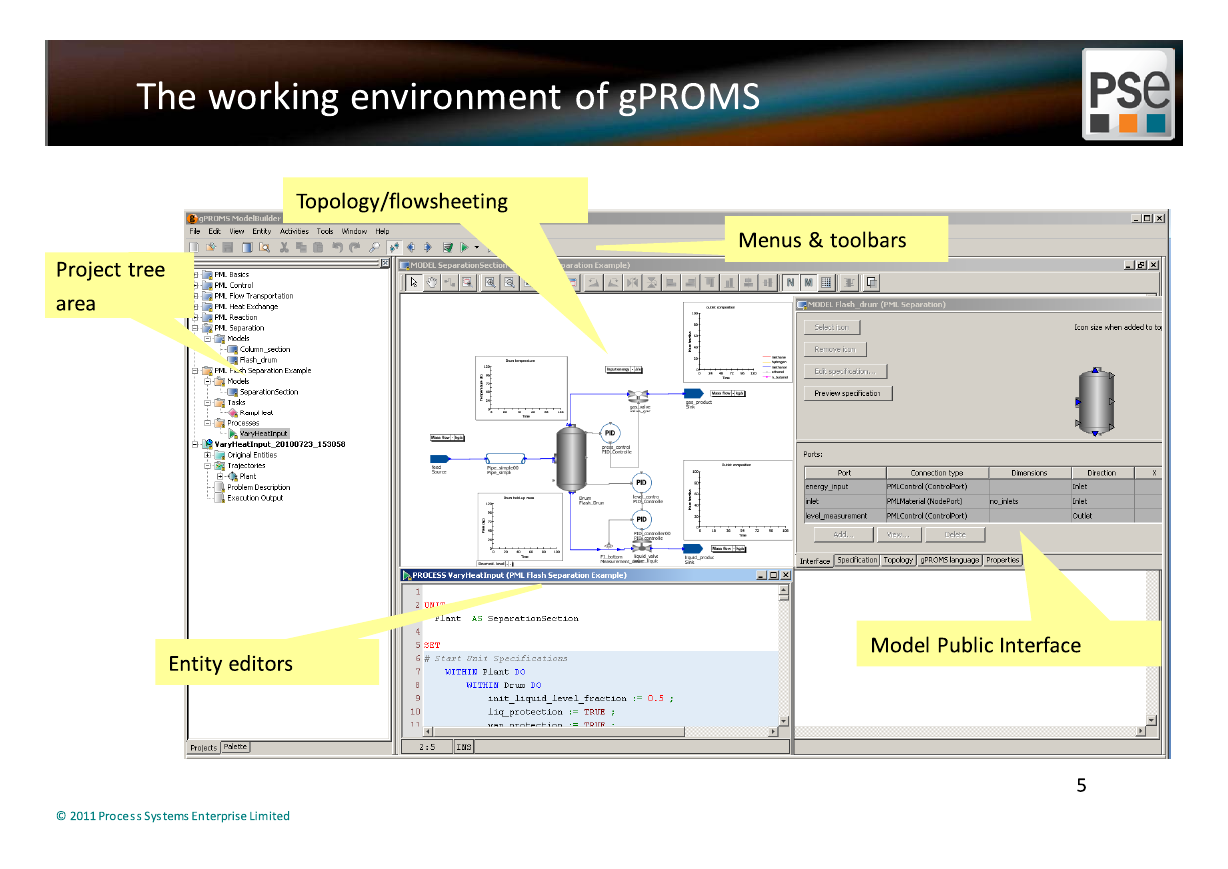Click the Find magnifier icon in main toolbar
1228x869 pixels.
click(x=374, y=246)
